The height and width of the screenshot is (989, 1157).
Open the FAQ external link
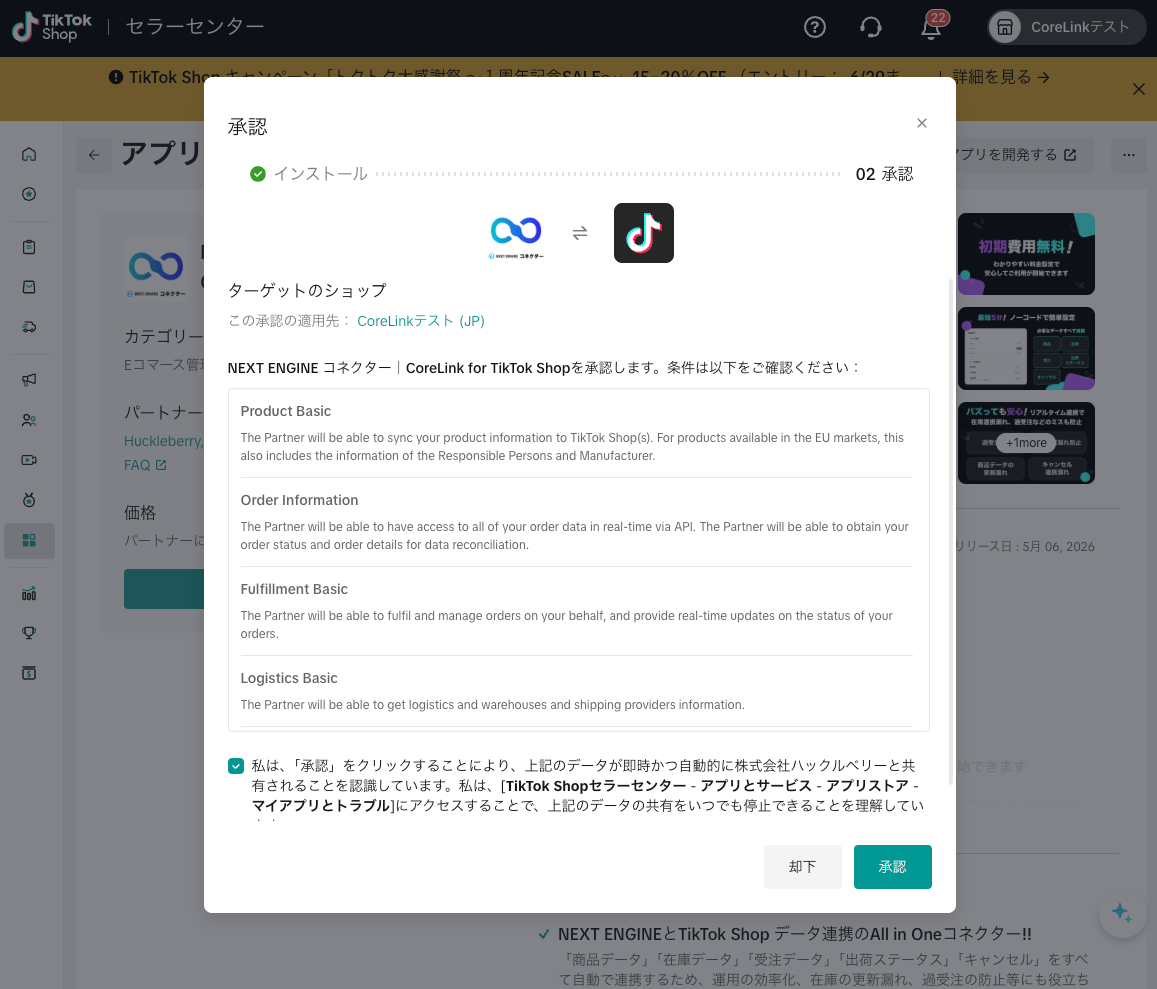coord(145,465)
